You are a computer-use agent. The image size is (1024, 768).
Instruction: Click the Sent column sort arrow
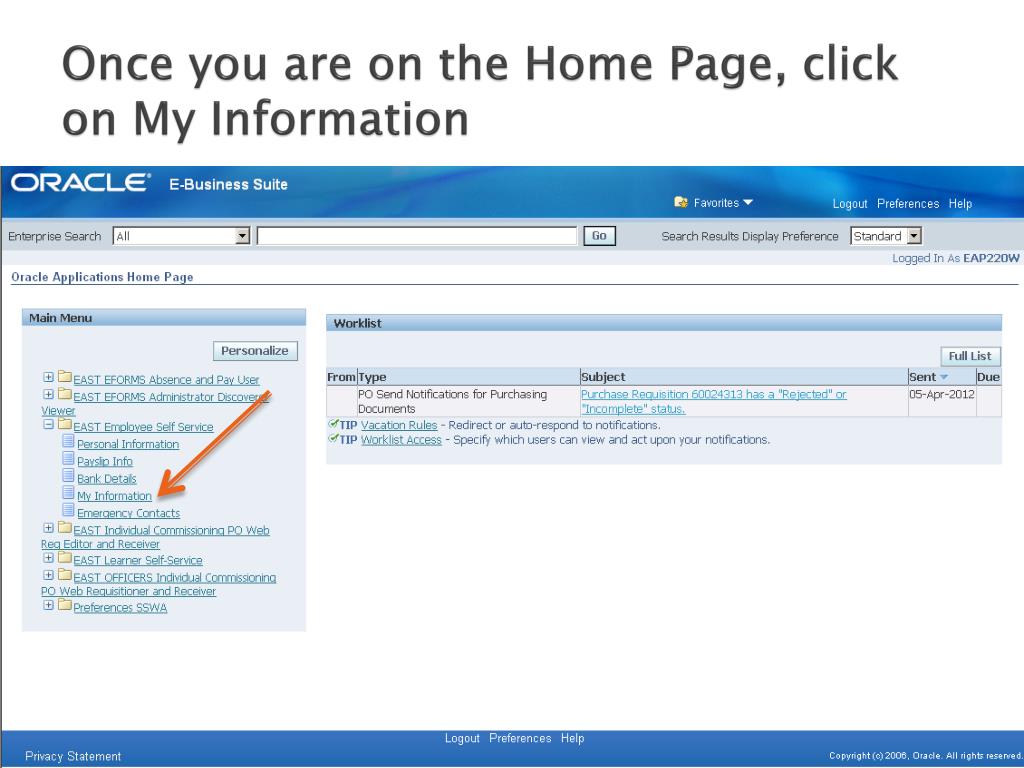click(944, 377)
